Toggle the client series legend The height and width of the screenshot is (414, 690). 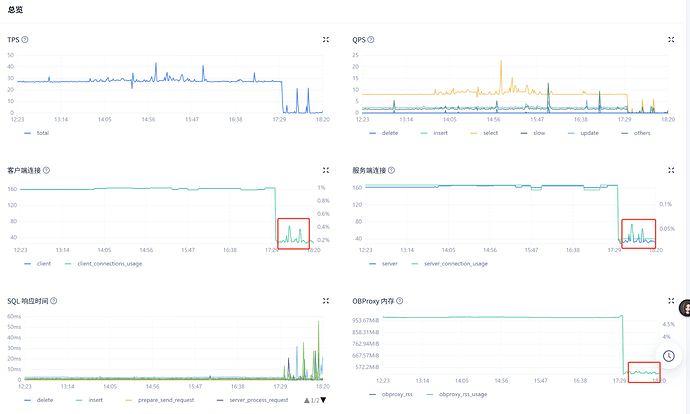tap(38, 264)
